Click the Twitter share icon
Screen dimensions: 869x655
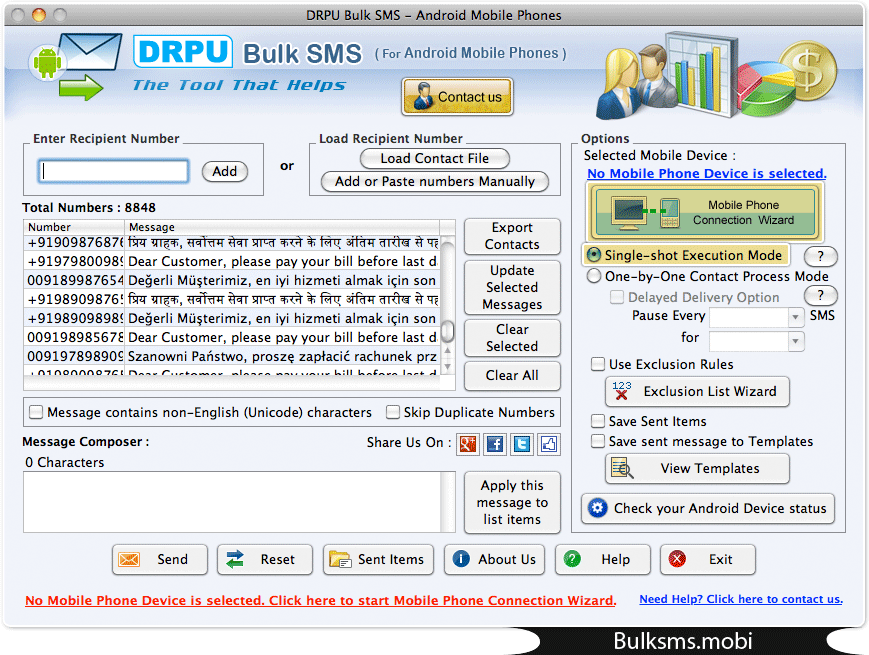[x=522, y=444]
